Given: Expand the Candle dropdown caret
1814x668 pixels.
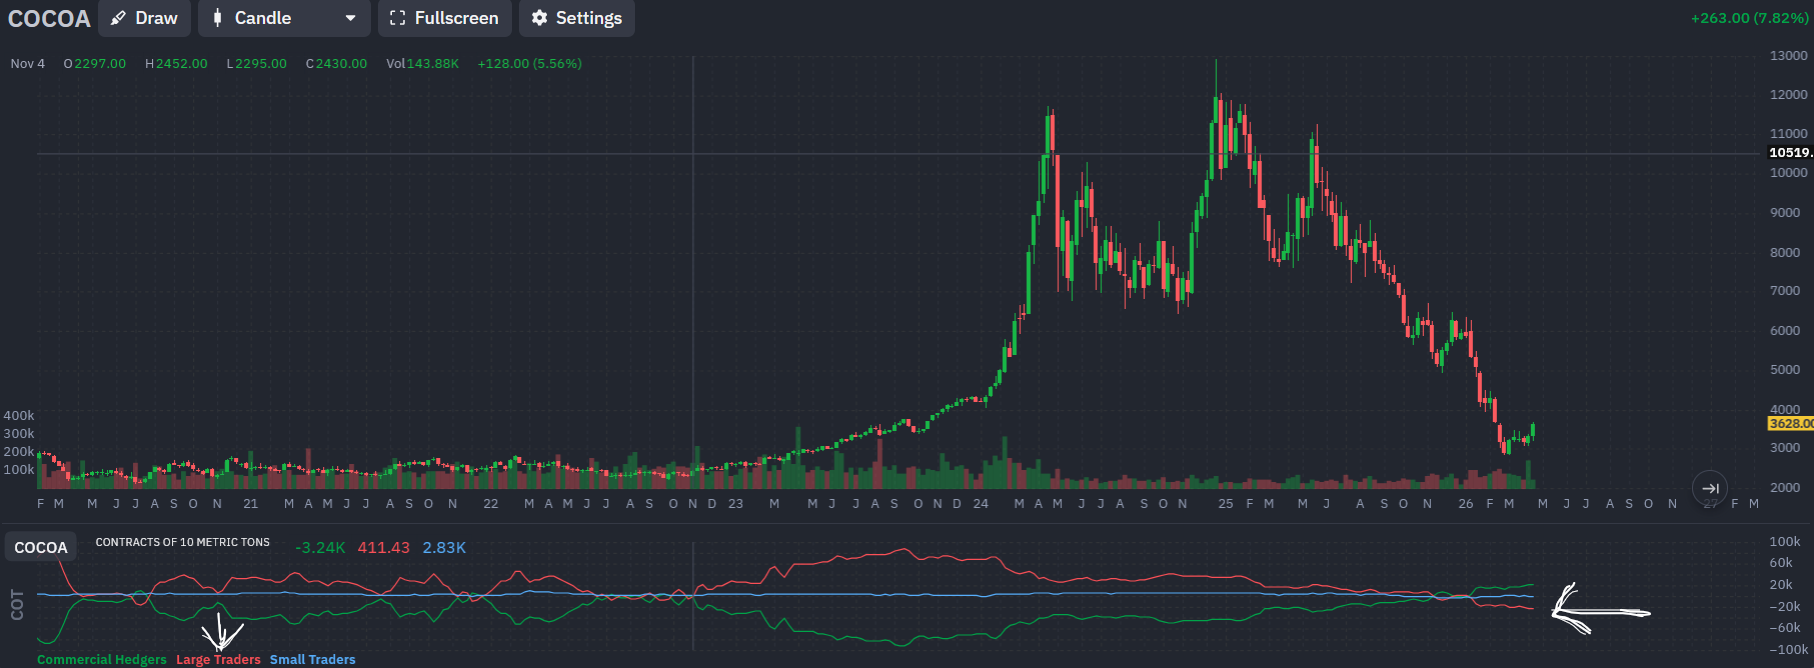Looking at the screenshot, I should [x=350, y=18].
